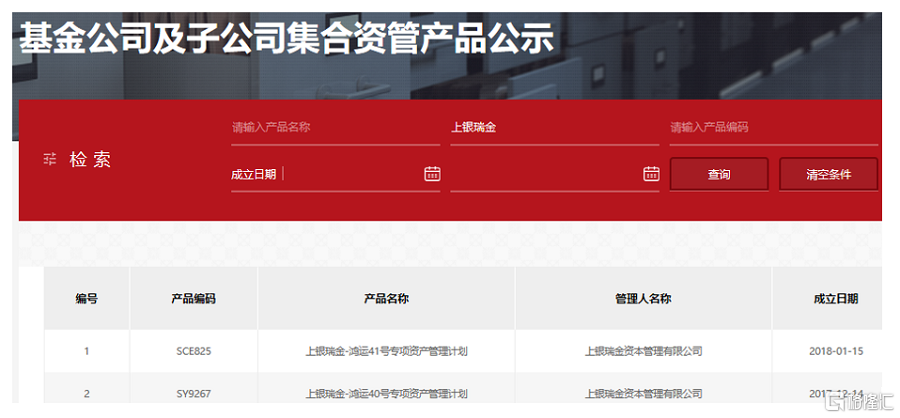Viewport: 900px width, 418px height.
Task: Click the 检索 search section label
Action: point(90,160)
